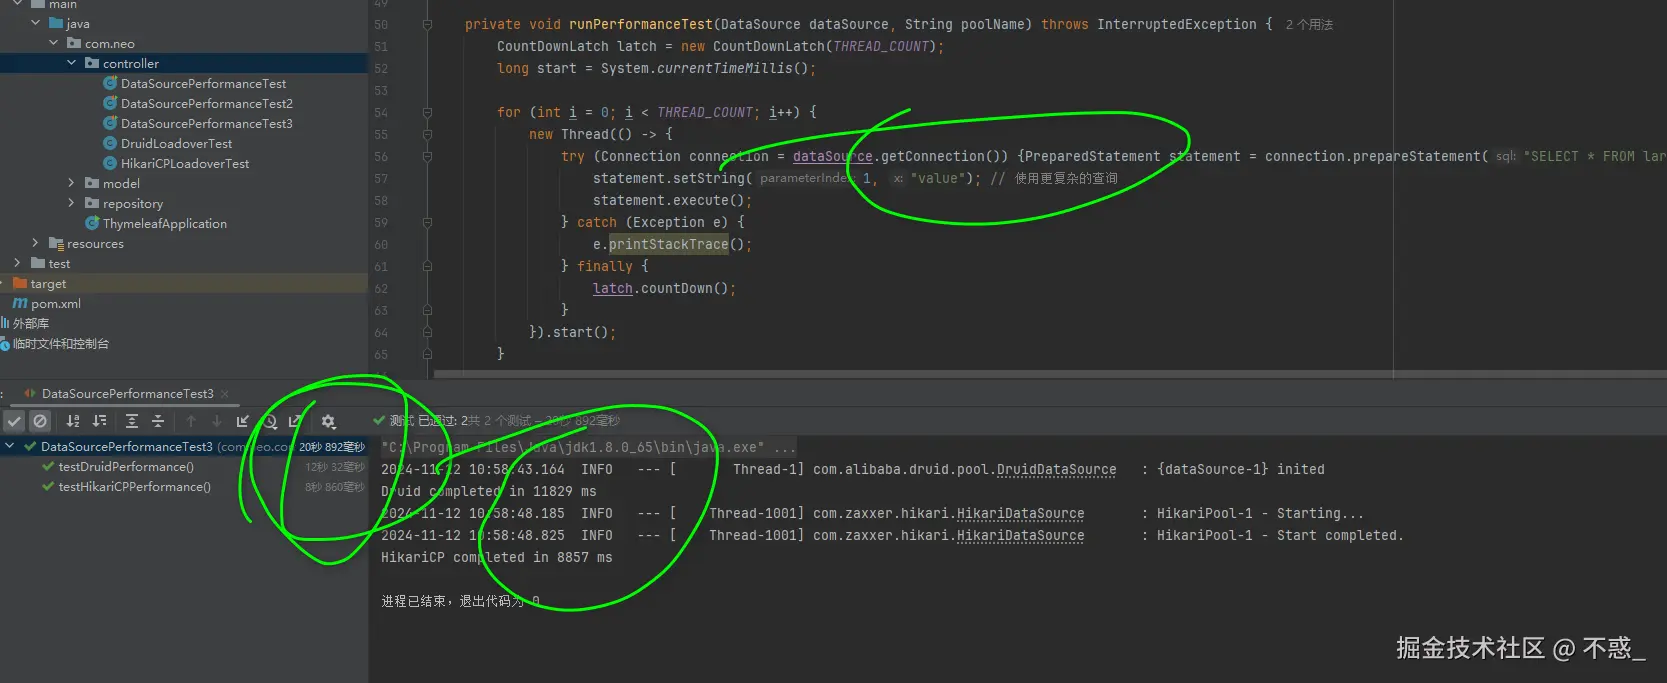Expand the resources folder
Screen dimensions: 1667x683
pyautogui.click(x=36, y=243)
